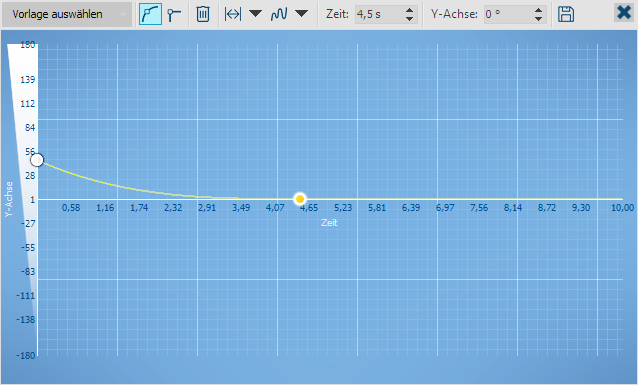Increase the Y-Achse value with the up arrow
The height and width of the screenshot is (385, 638).
coord(538,10)
